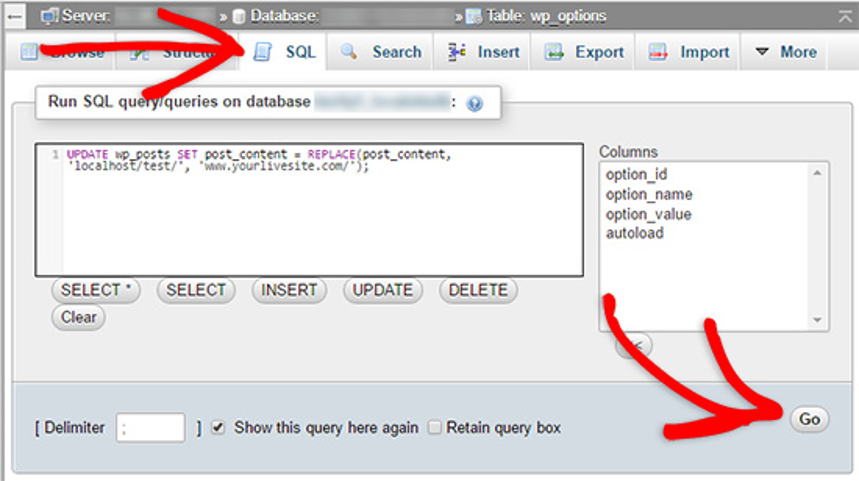Open the Insert tab
Screen dimensions: 859x481
(482, 52)
